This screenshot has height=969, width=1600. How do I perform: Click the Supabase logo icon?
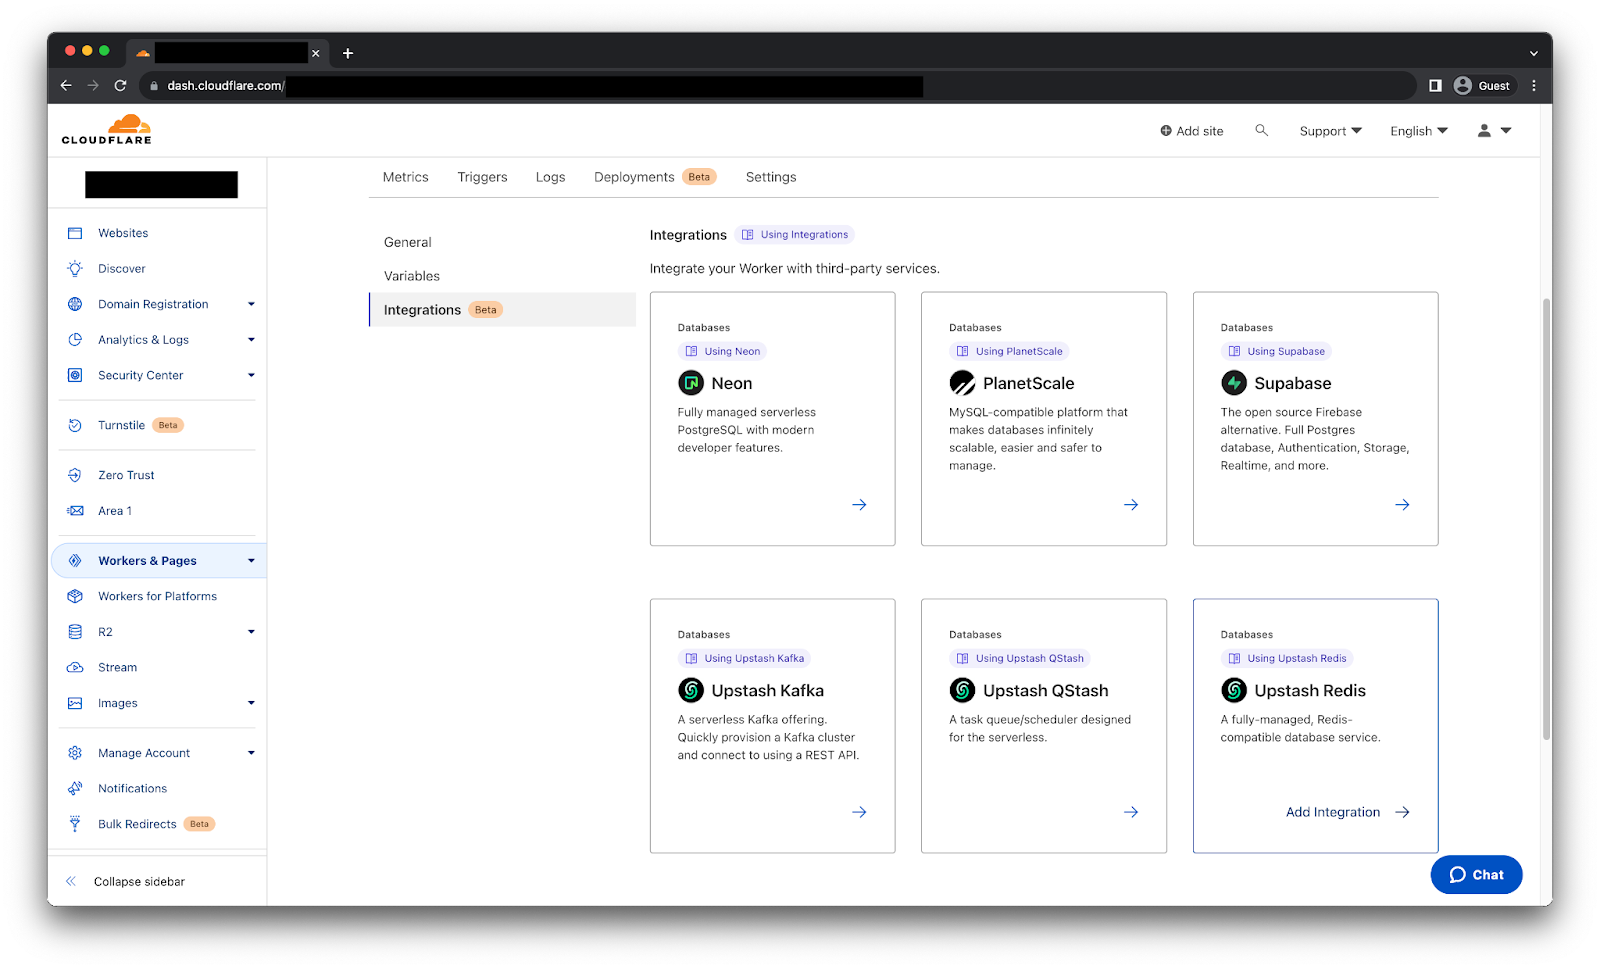1233,383
